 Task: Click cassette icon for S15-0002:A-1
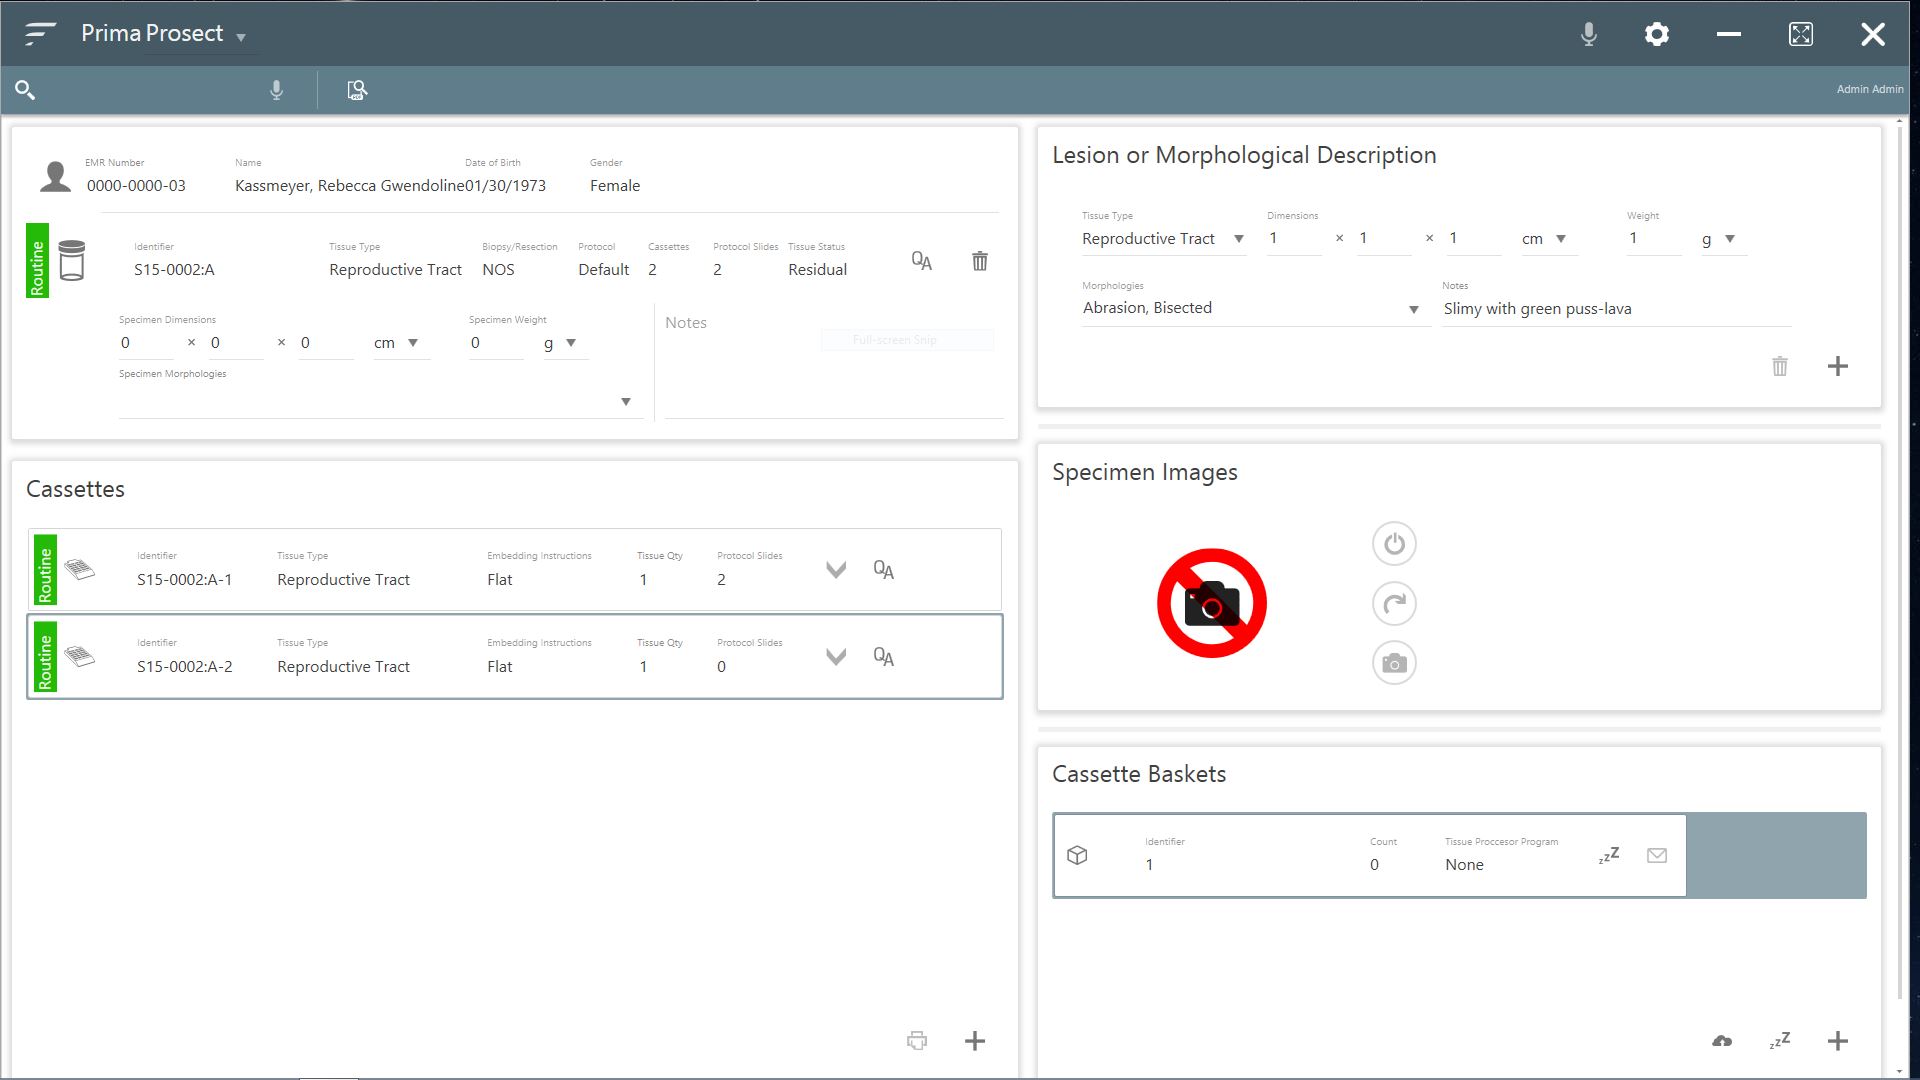(80, 570)
